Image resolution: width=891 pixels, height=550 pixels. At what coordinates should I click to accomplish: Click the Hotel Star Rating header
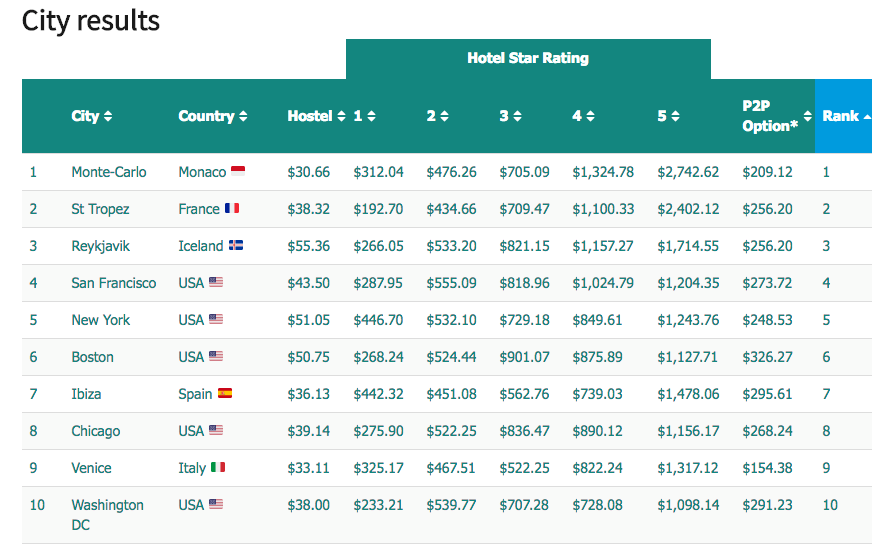(528, 59)
